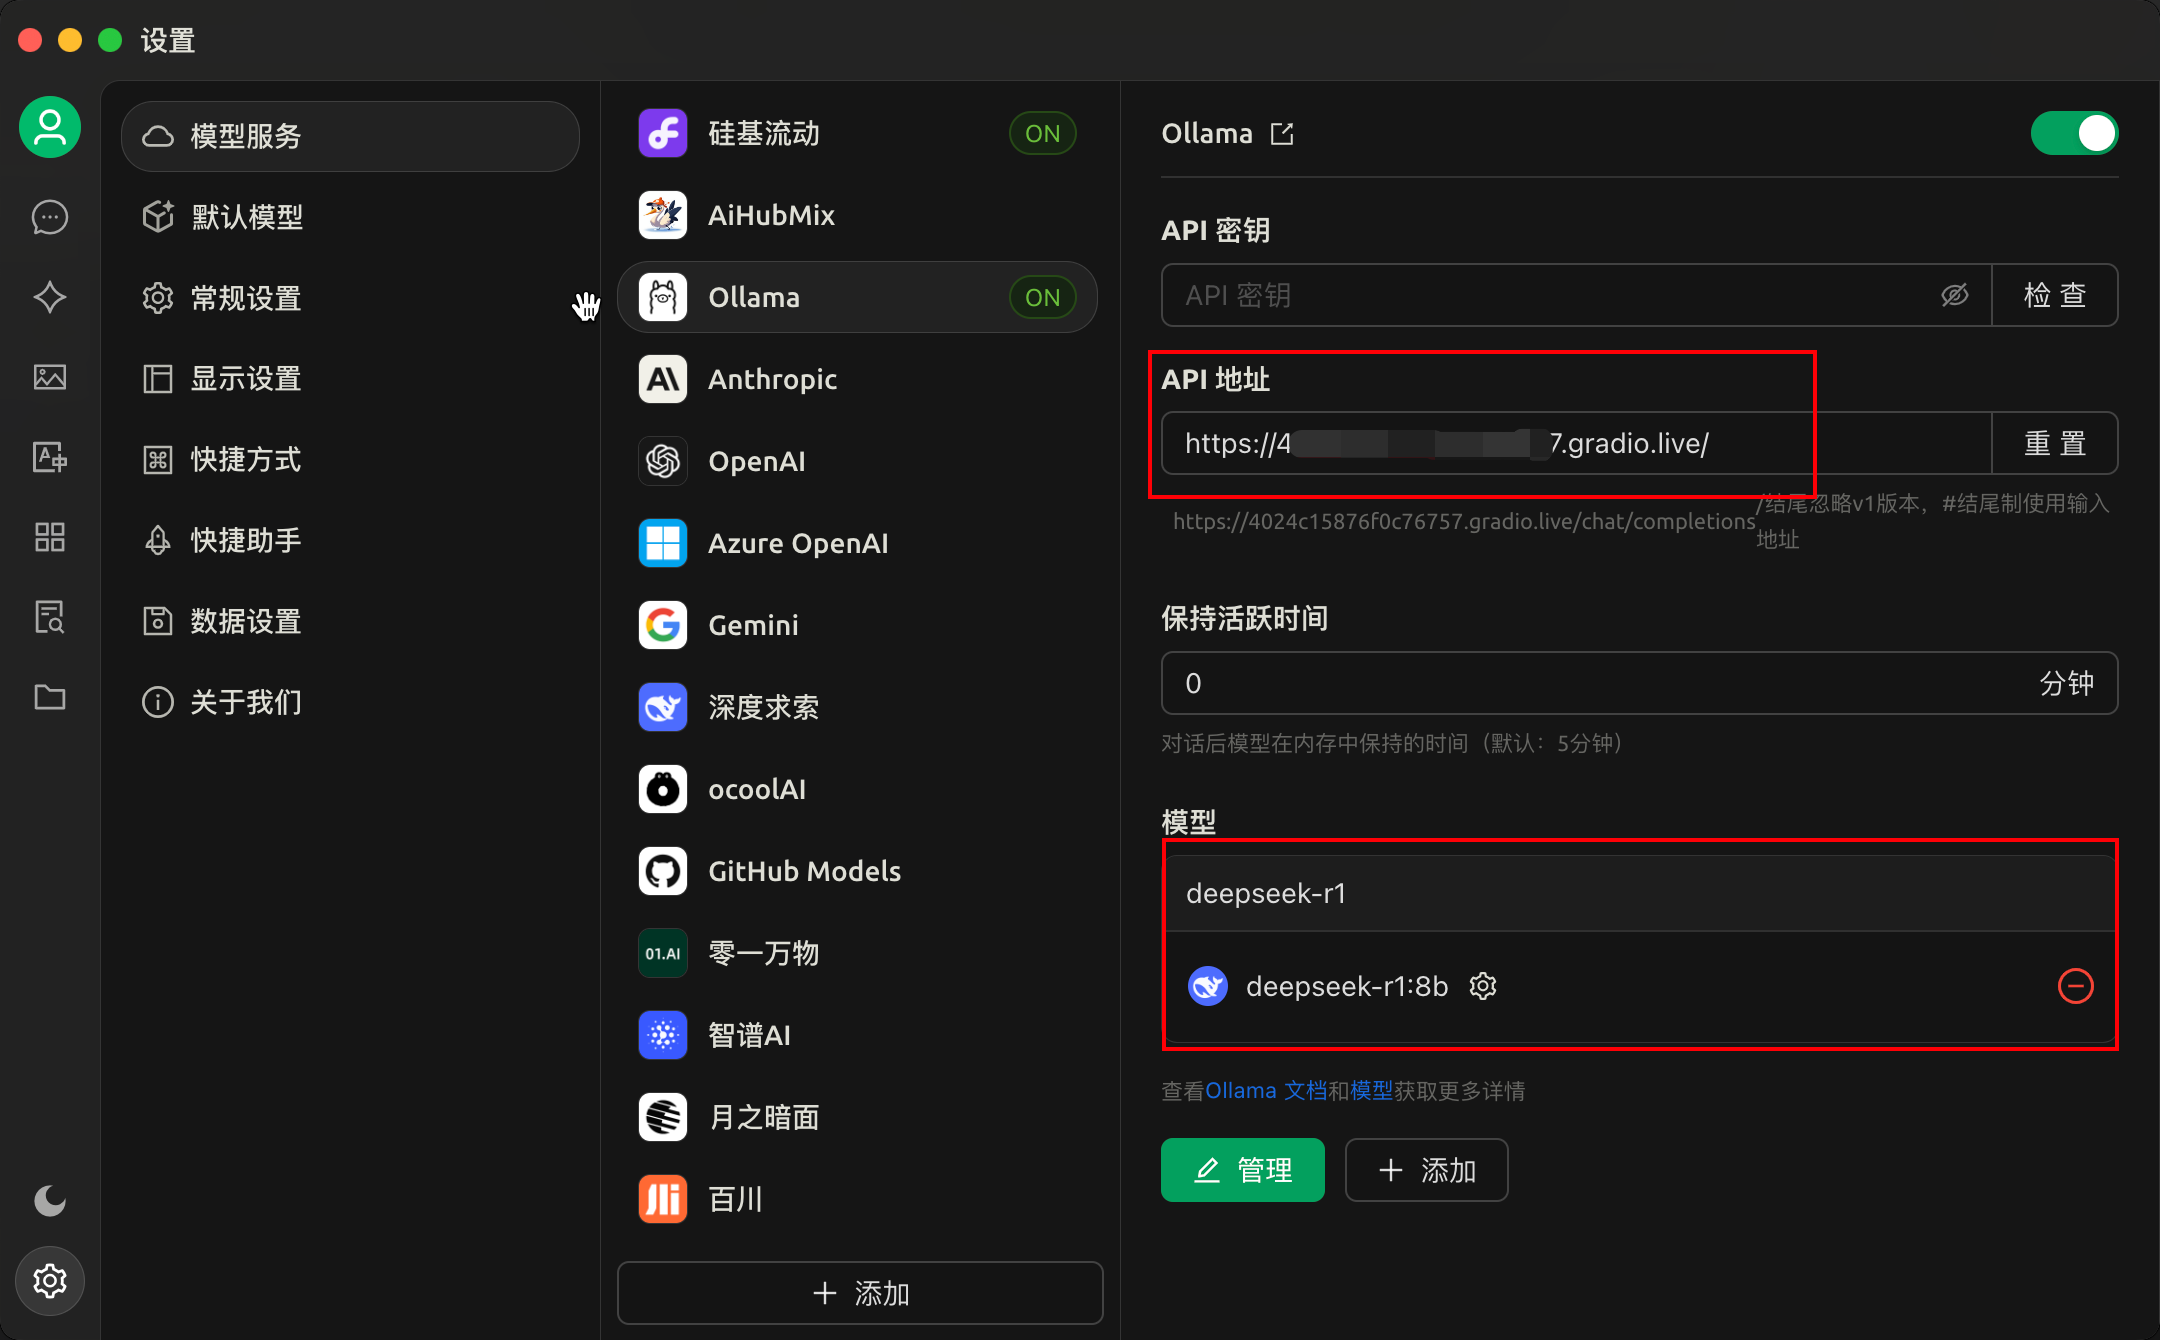The height and width of the screenshot is (1340, 2160).
Task: Open the mini apps grid icon
Action: point(50,537)
